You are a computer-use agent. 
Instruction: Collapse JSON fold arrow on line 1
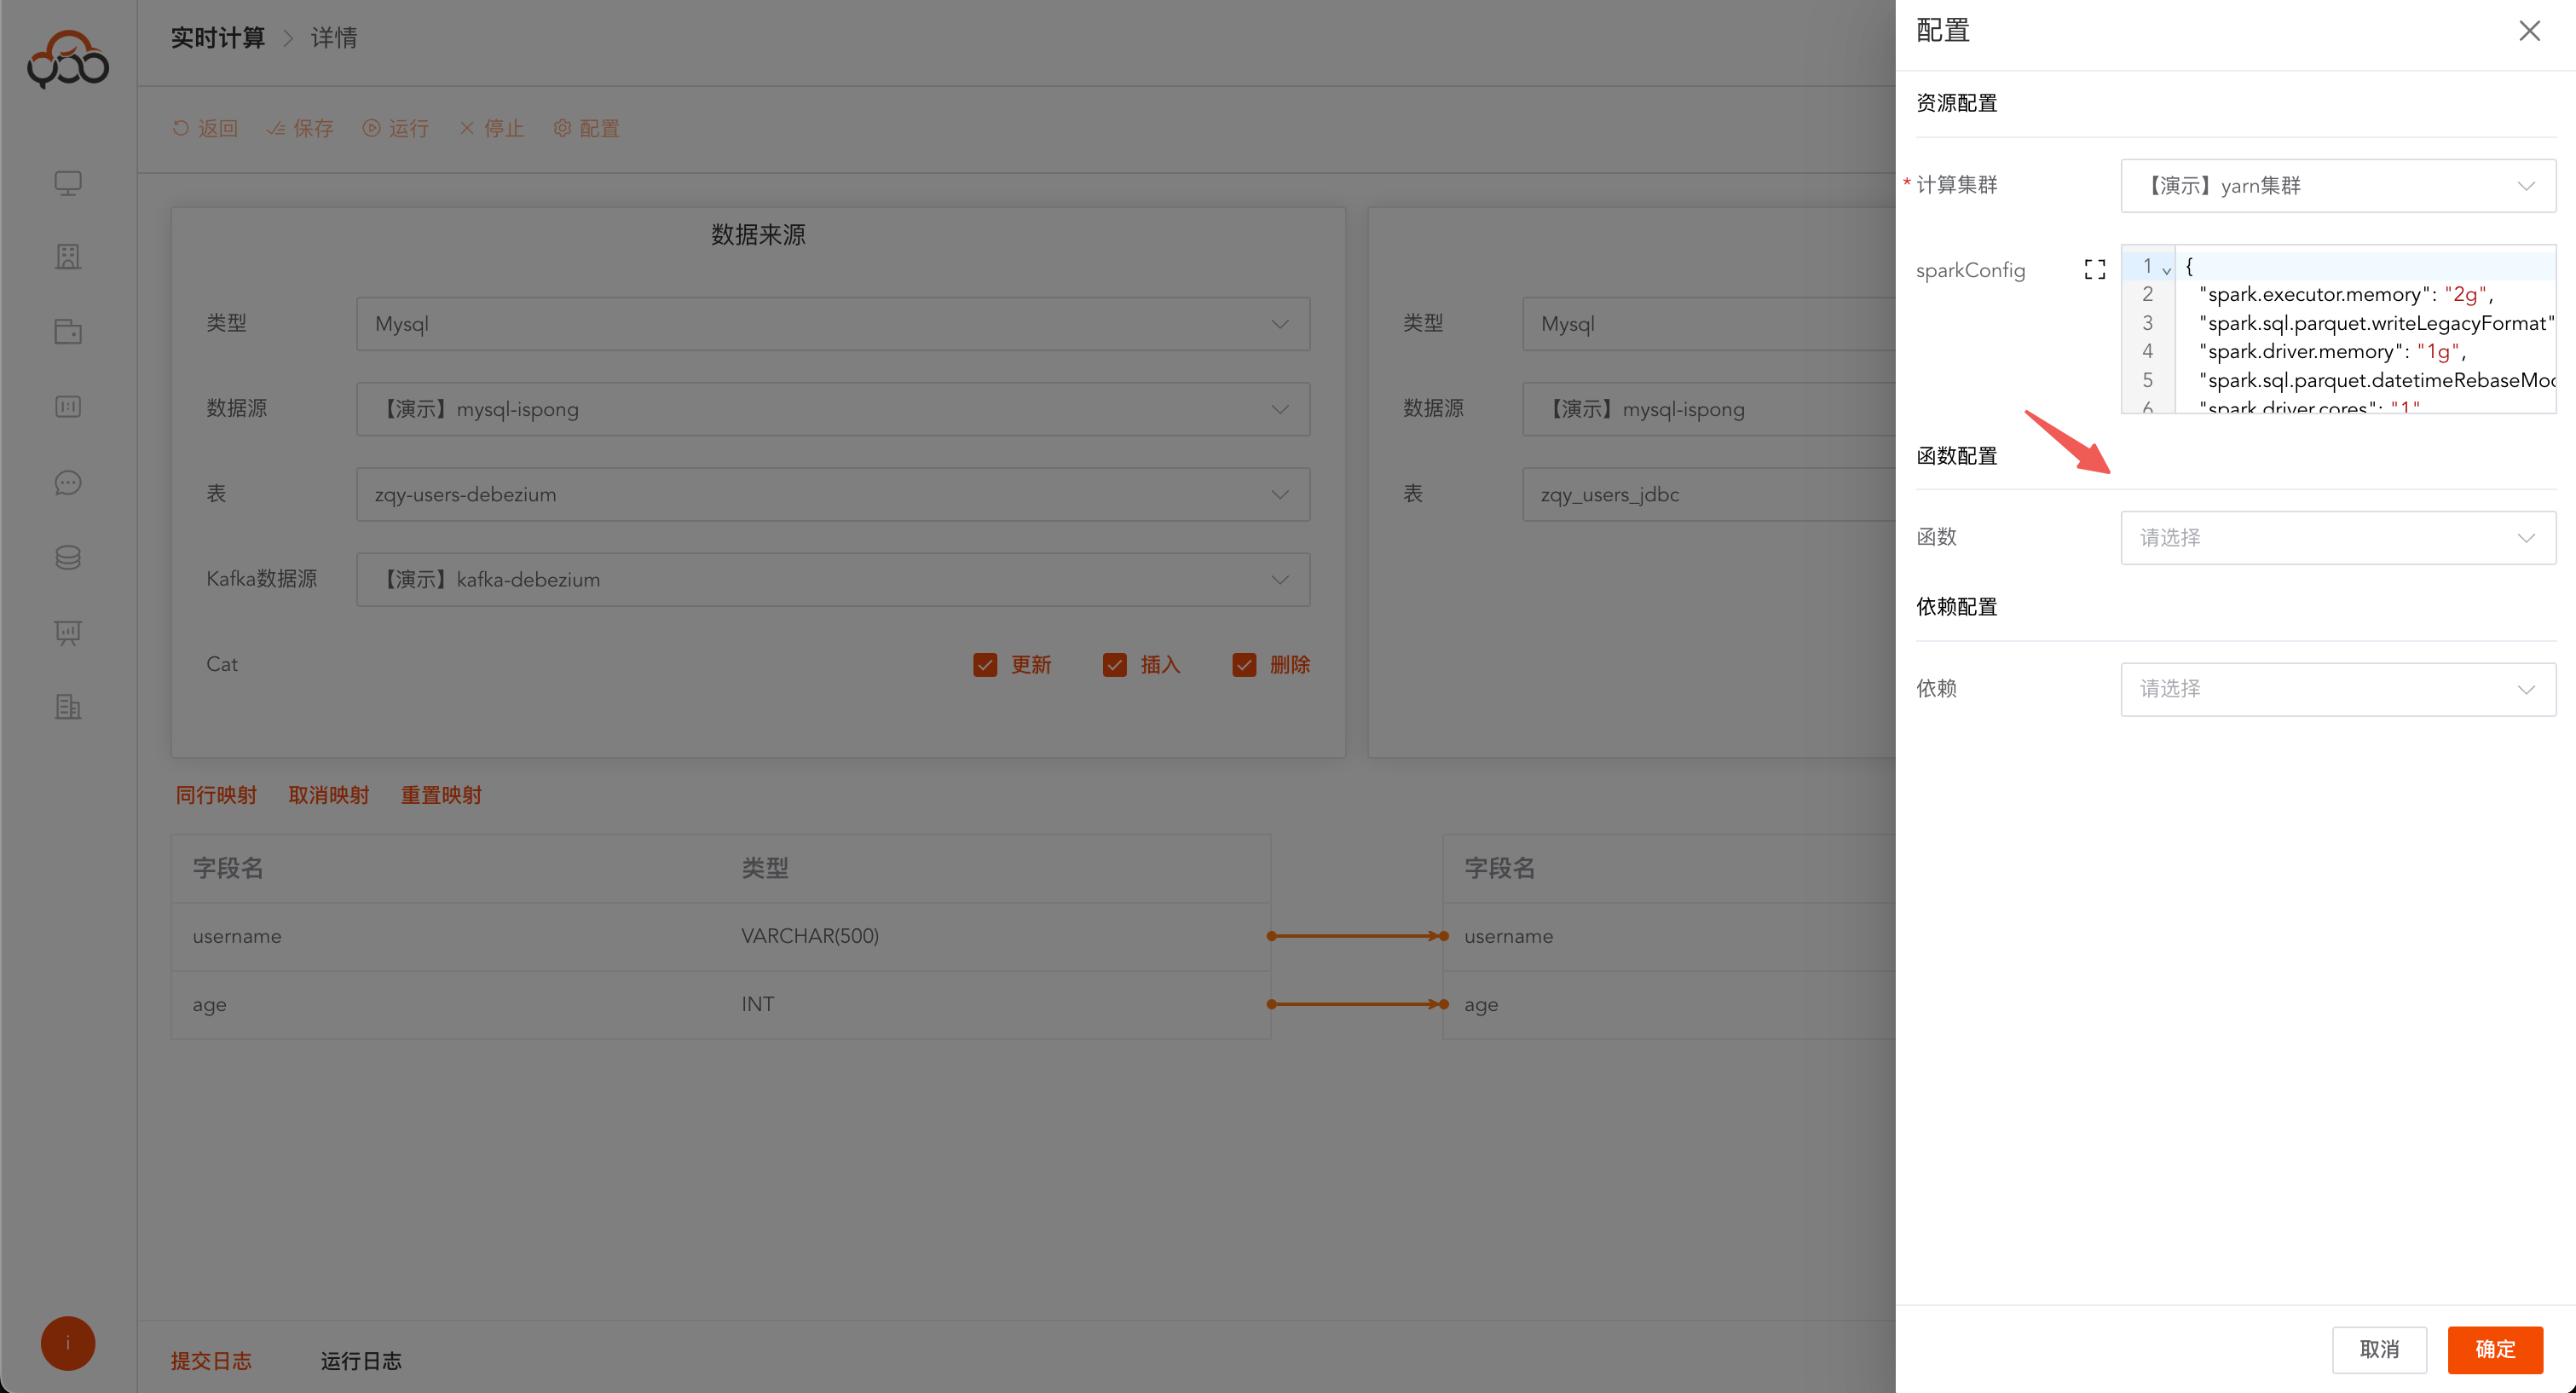[x=2166, y=270]
